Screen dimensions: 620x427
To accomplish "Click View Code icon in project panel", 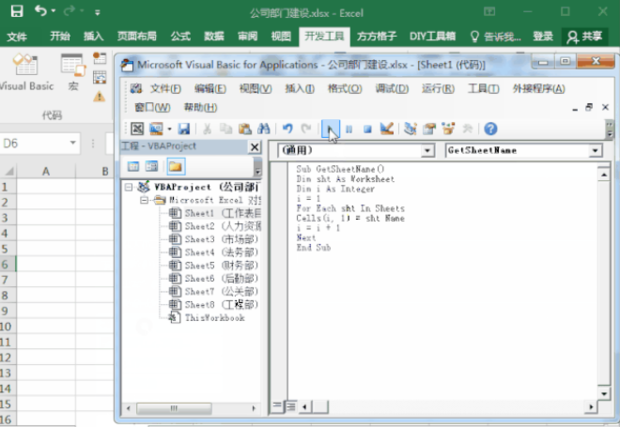I will coord(134,166).
